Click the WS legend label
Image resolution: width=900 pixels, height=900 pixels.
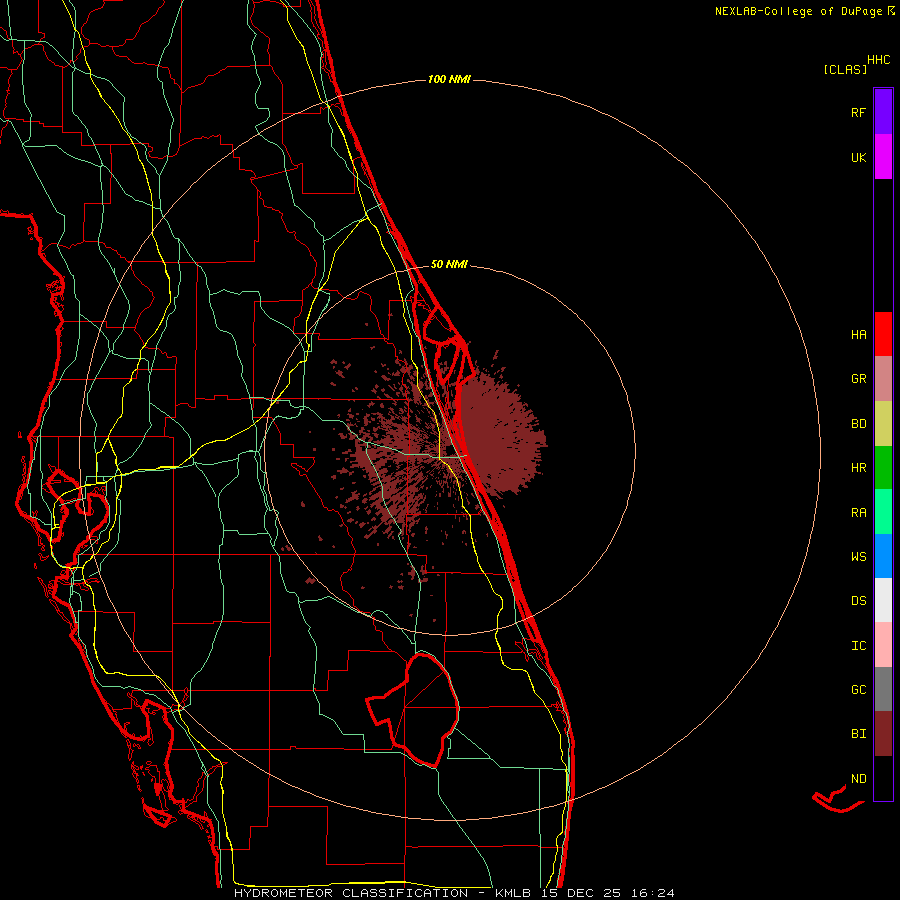click(858, 557)
